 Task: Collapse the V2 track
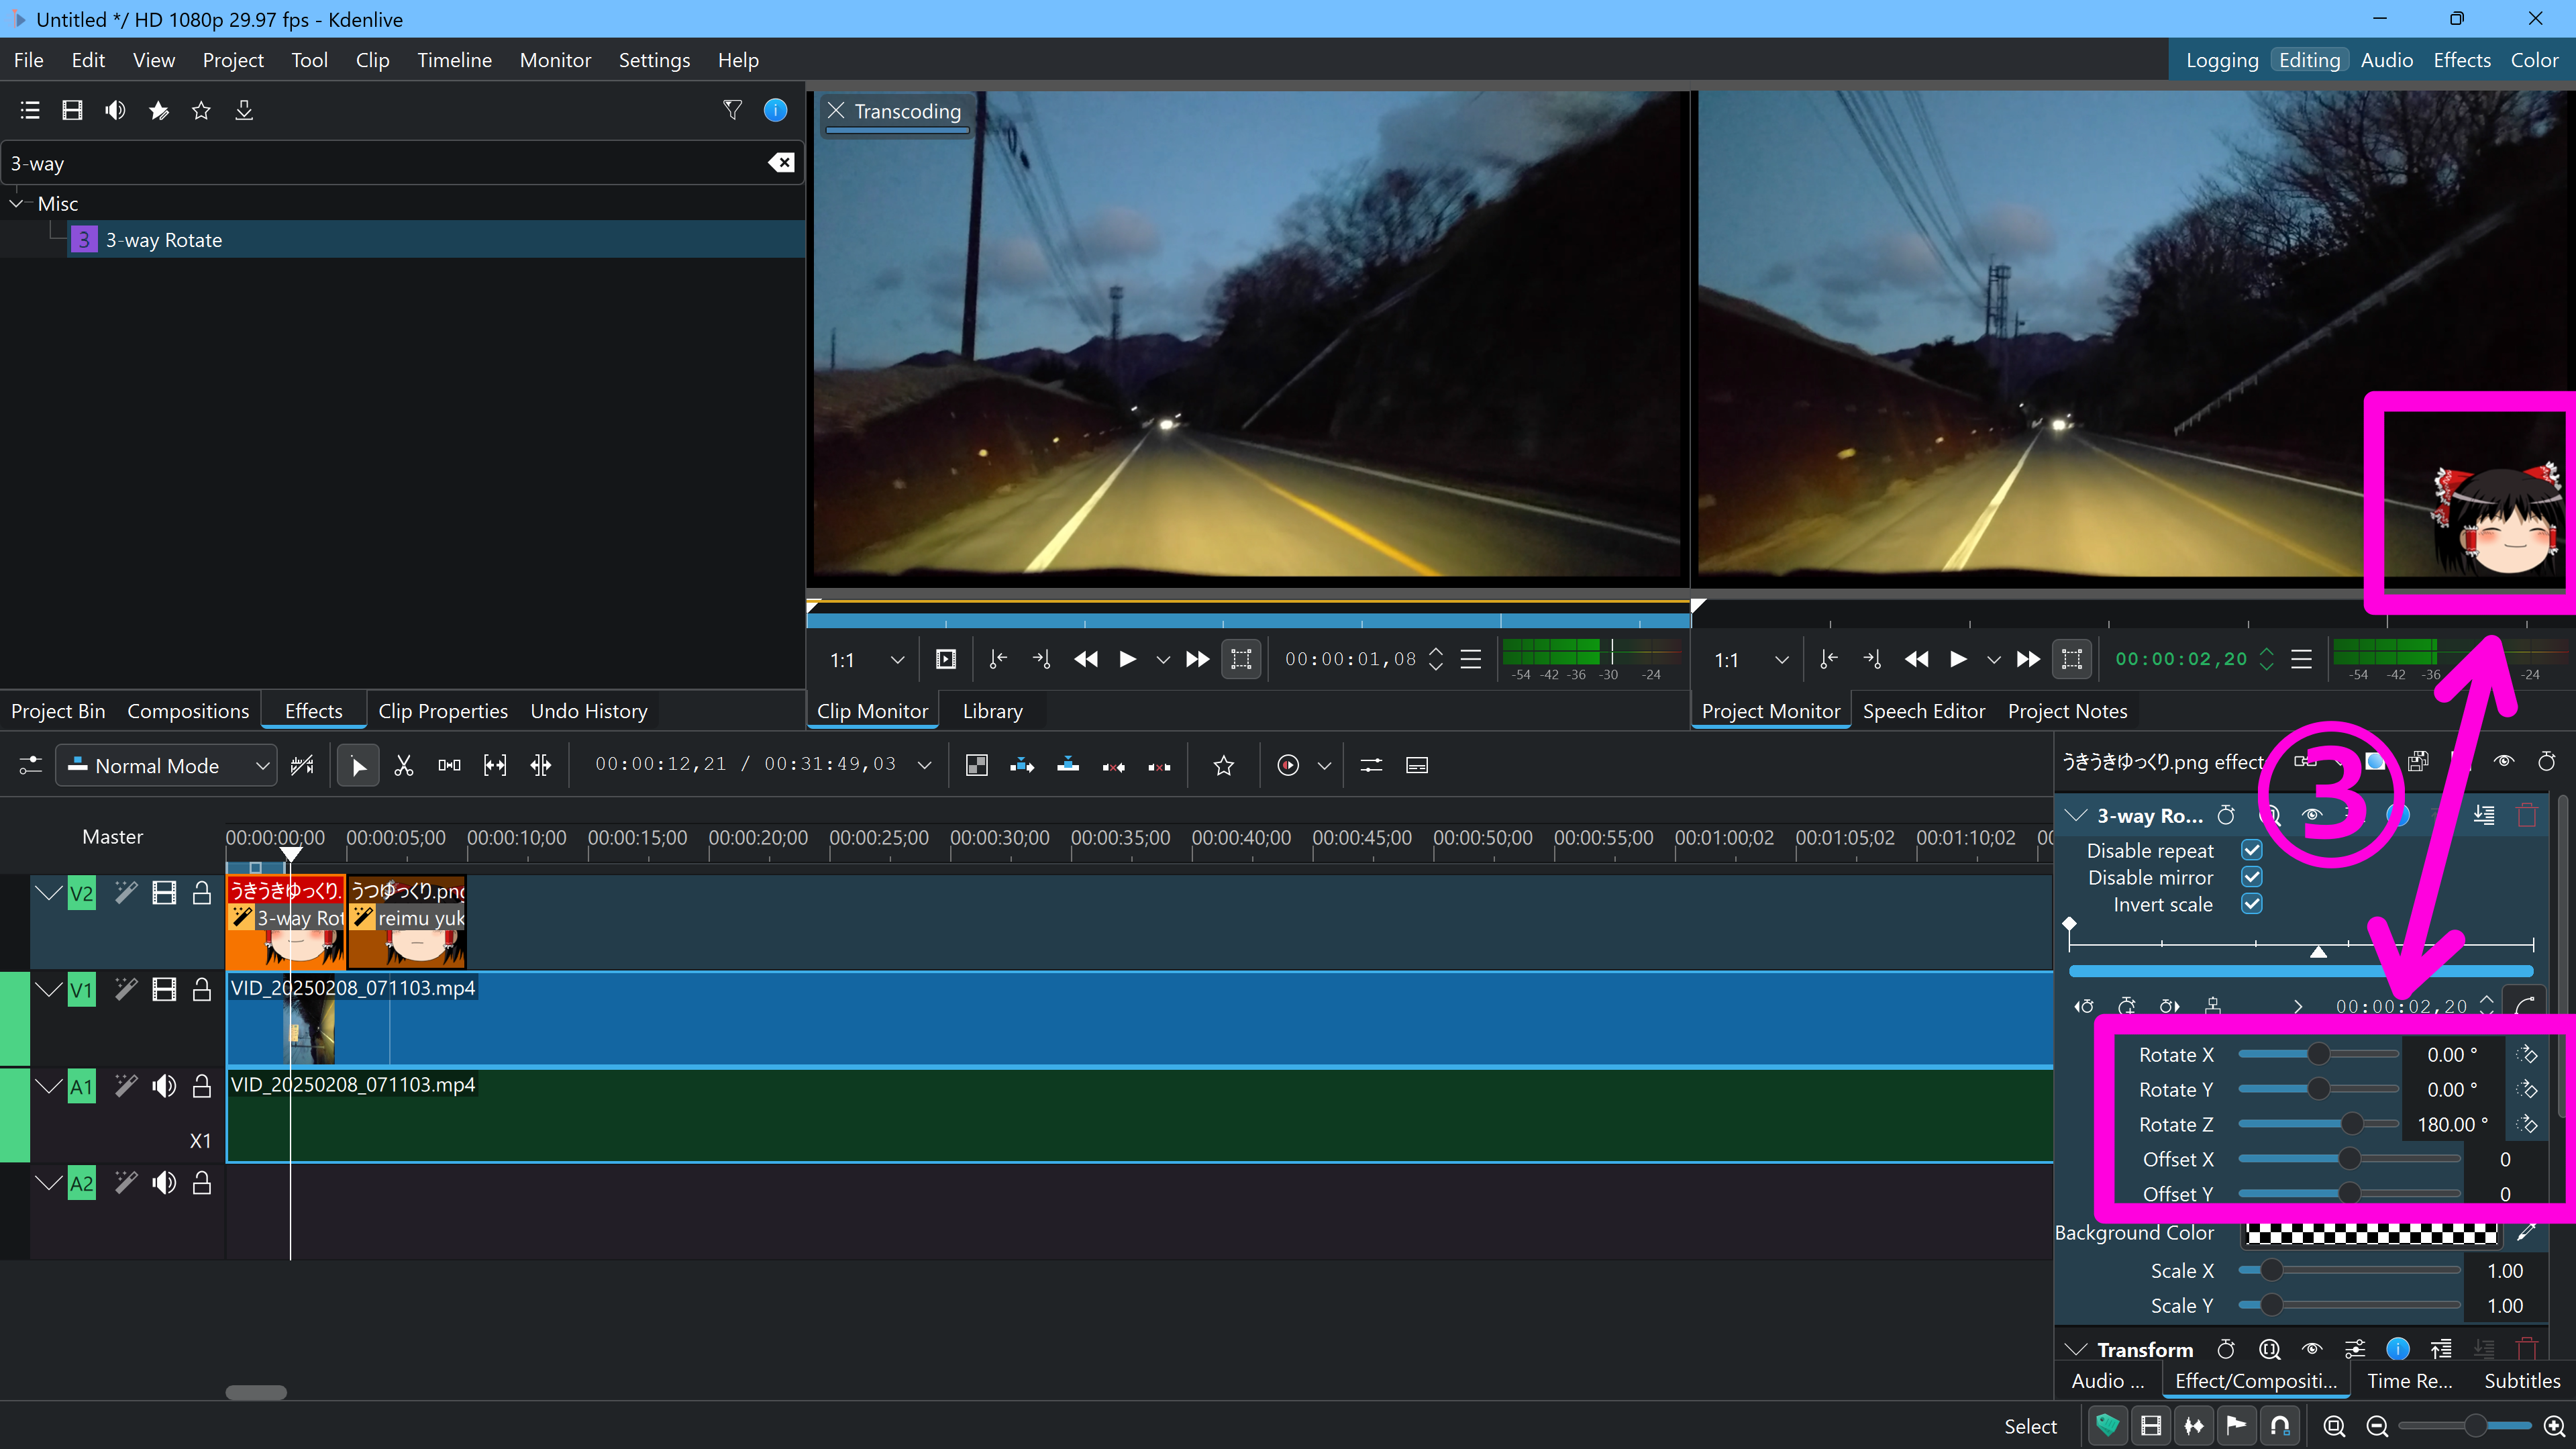pyautogui.click(x=48, y=893)
